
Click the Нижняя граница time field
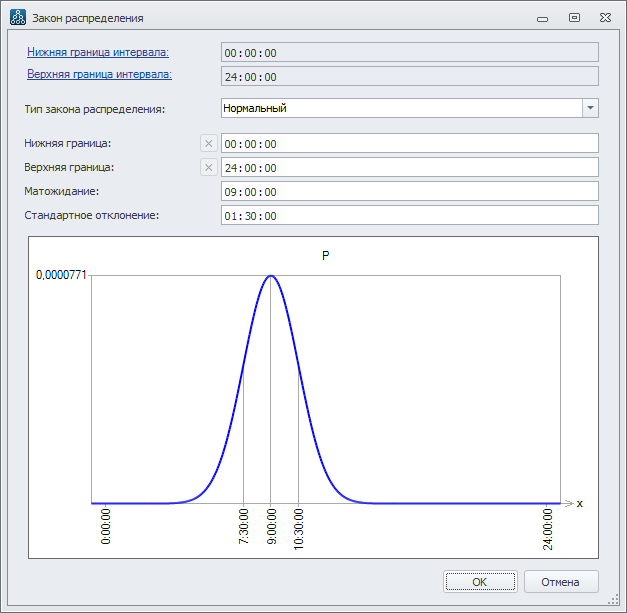pos(409,144)
